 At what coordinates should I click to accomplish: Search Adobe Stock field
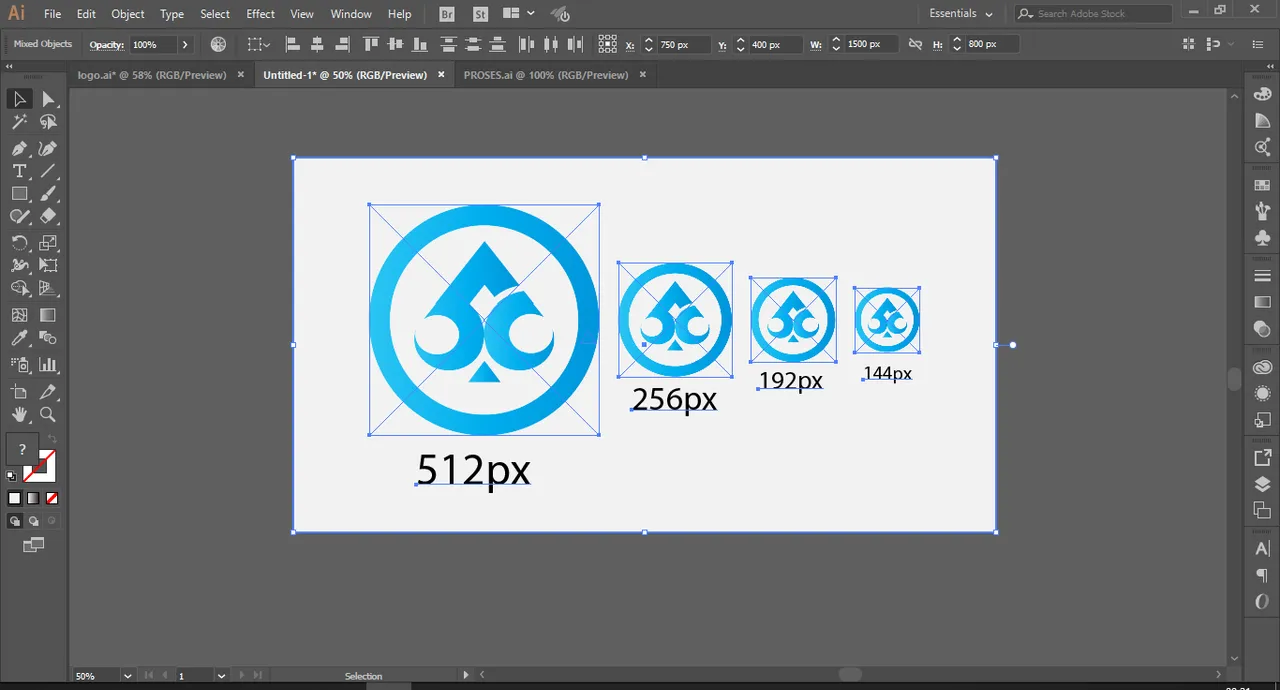coord(1093,14)
